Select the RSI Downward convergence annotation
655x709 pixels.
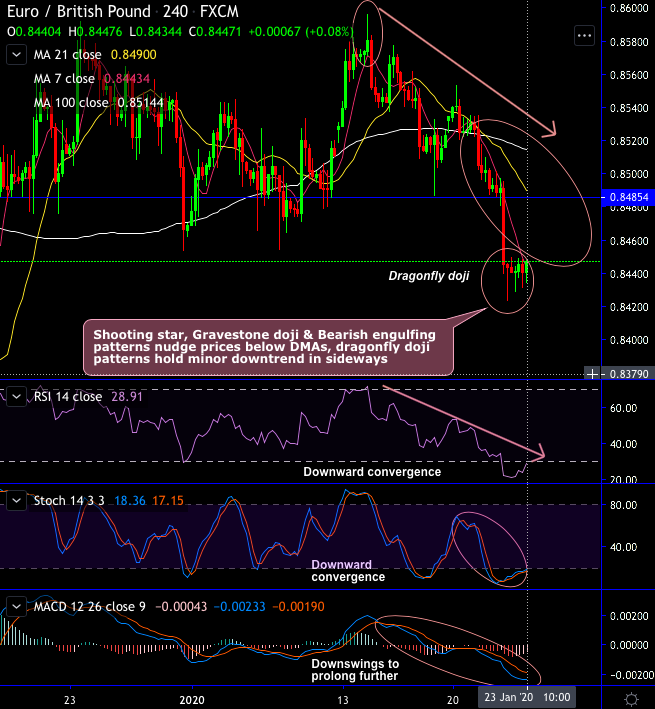coord(372,472)
